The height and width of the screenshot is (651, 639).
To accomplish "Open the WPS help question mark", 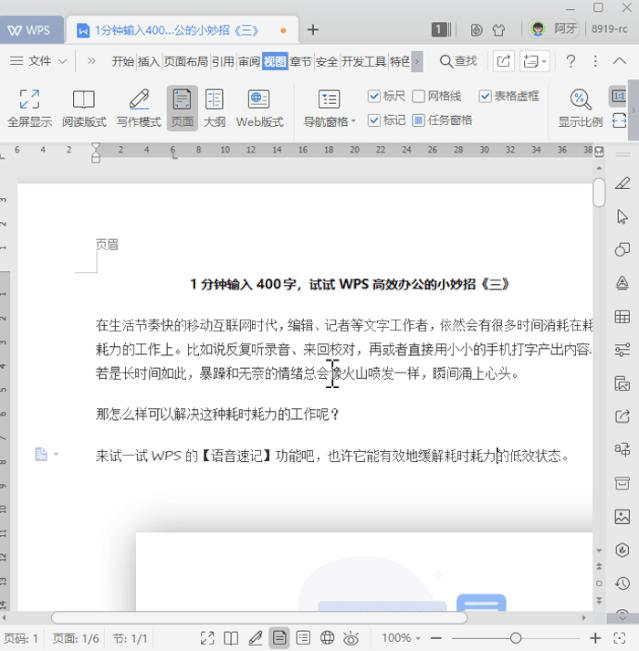I will [x=571, y=61].
